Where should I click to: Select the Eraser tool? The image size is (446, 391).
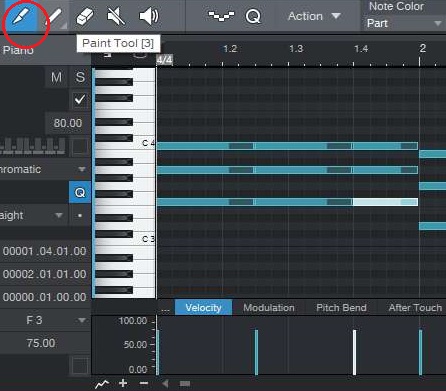click(x=85, y=17)
